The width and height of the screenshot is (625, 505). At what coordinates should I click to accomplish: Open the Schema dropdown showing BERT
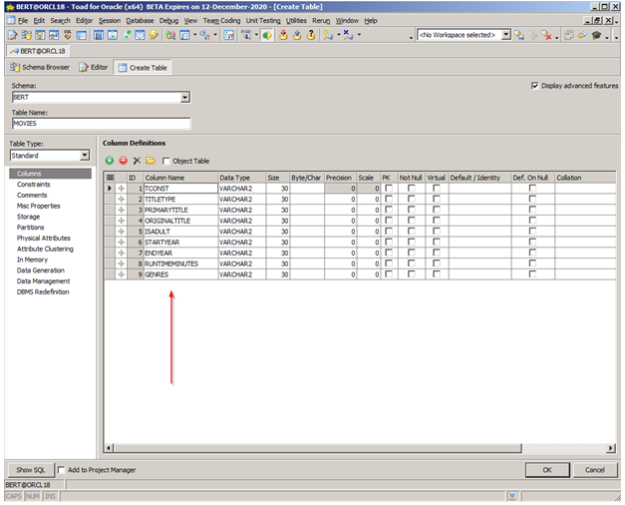point(185,97)
